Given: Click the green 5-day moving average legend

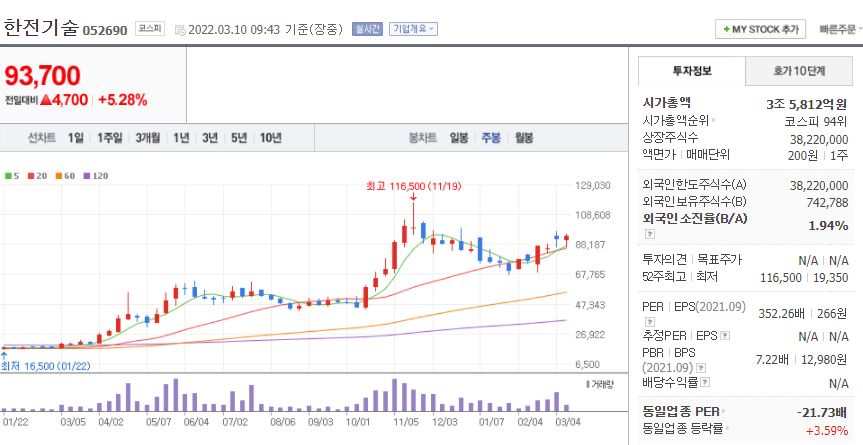Looking at the screenshot, I should click(x=12, y=176).
